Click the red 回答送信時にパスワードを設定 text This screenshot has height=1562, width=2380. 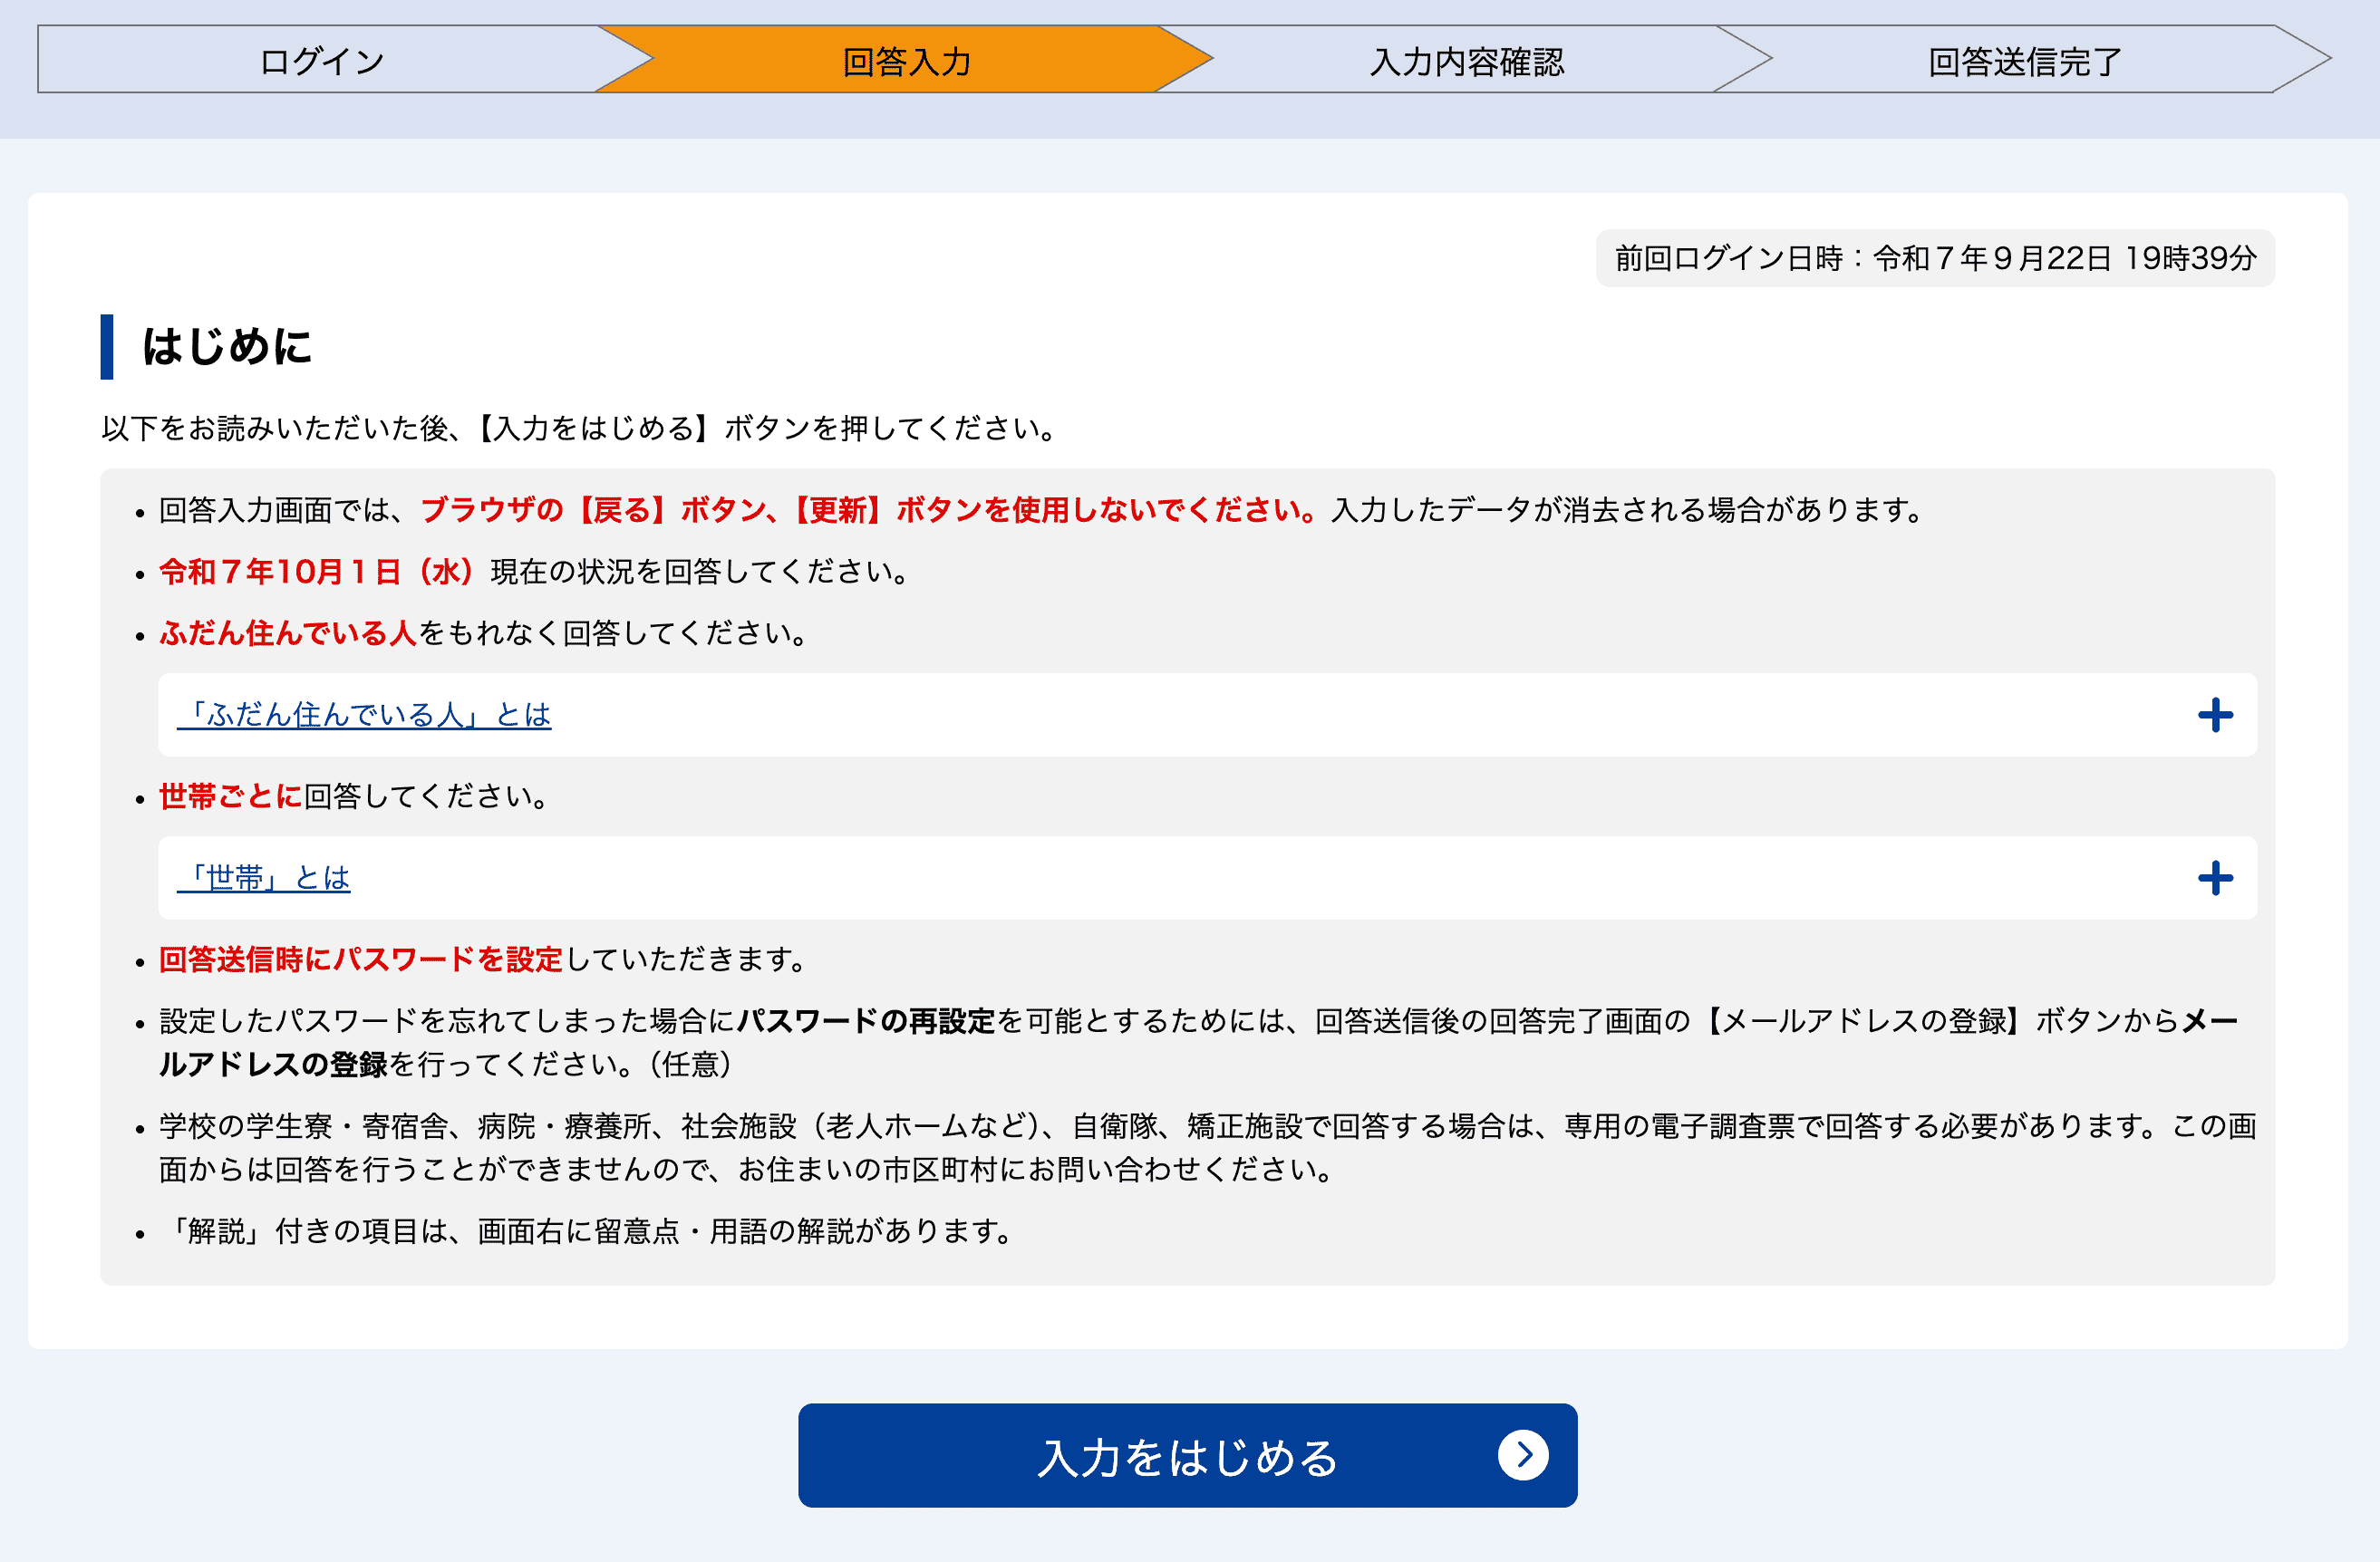click(x=361, y=960)
